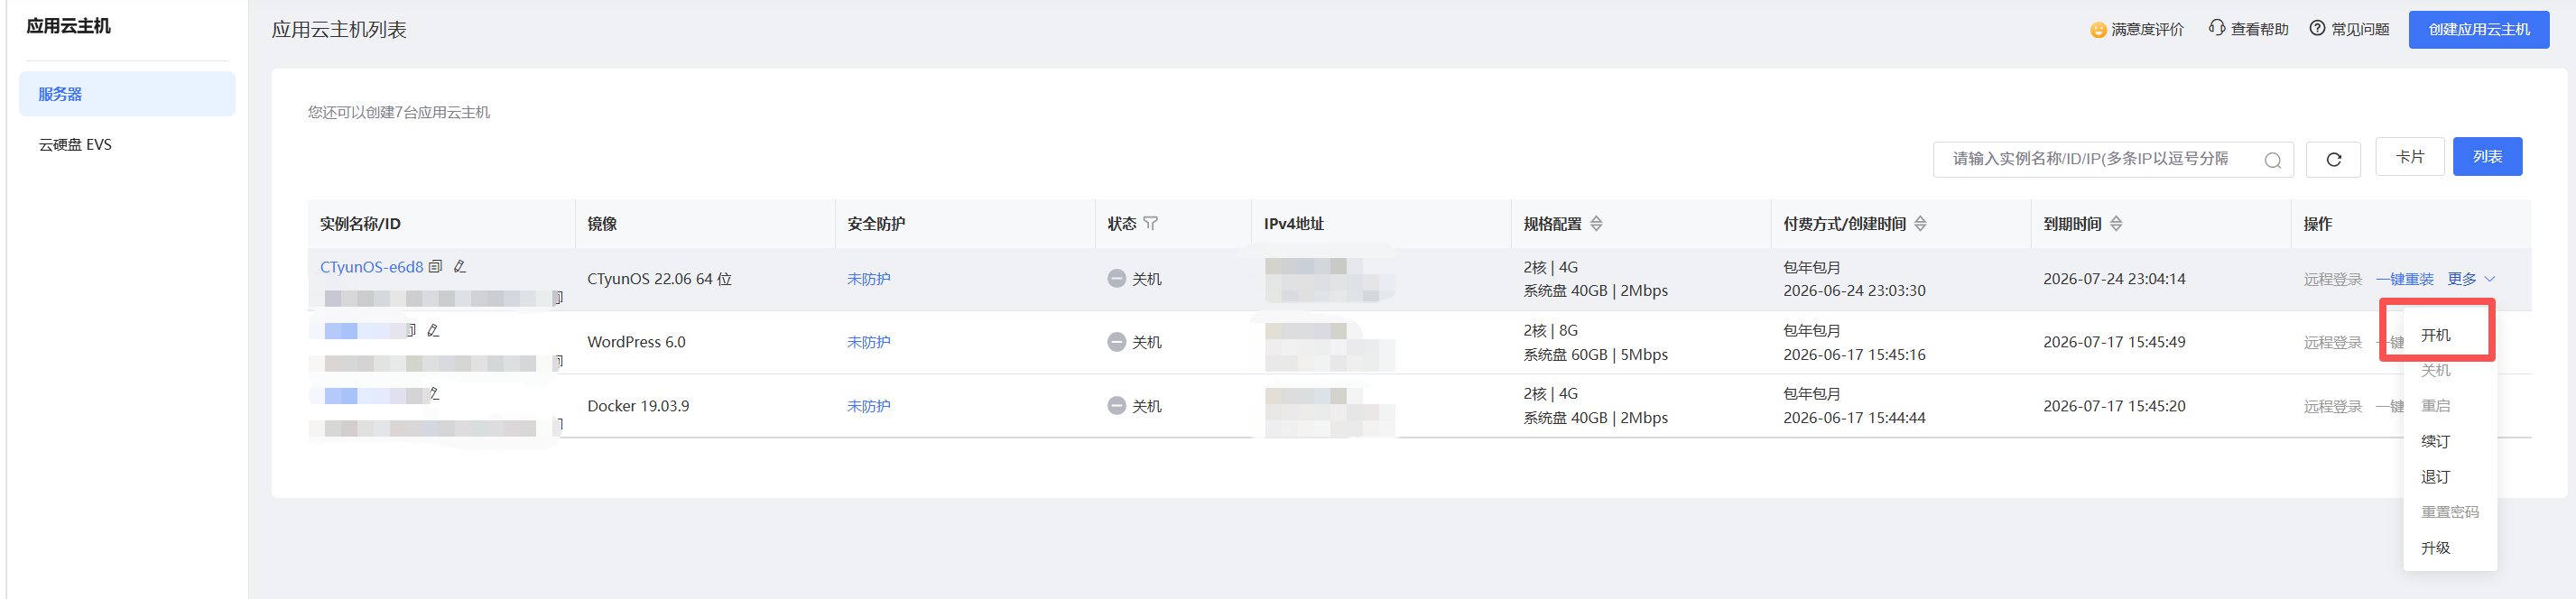Screen dimensions: 2576x599
Task: Click the 关机 status icon in Docker row
Action: [x=1117, y=406]
